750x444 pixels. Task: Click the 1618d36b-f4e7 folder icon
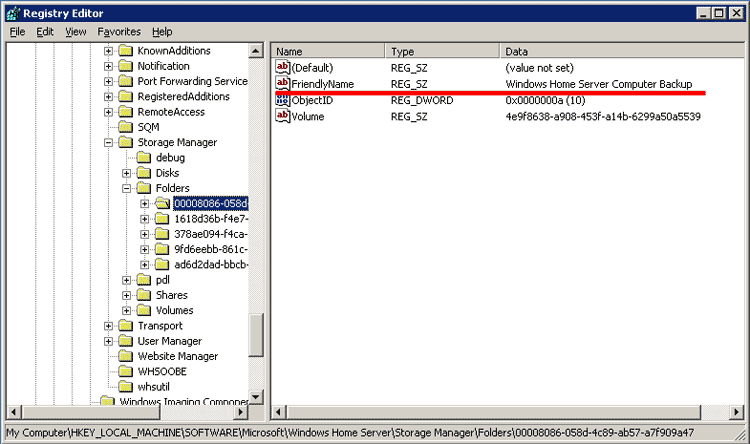[x=162, y=219]
